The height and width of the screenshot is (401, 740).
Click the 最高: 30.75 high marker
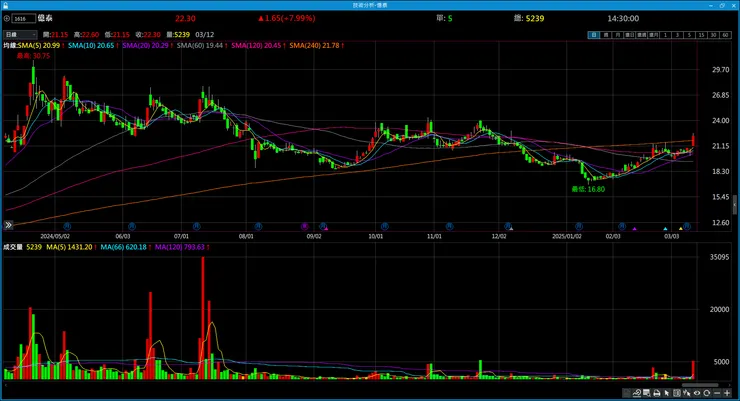pos(33,56)
